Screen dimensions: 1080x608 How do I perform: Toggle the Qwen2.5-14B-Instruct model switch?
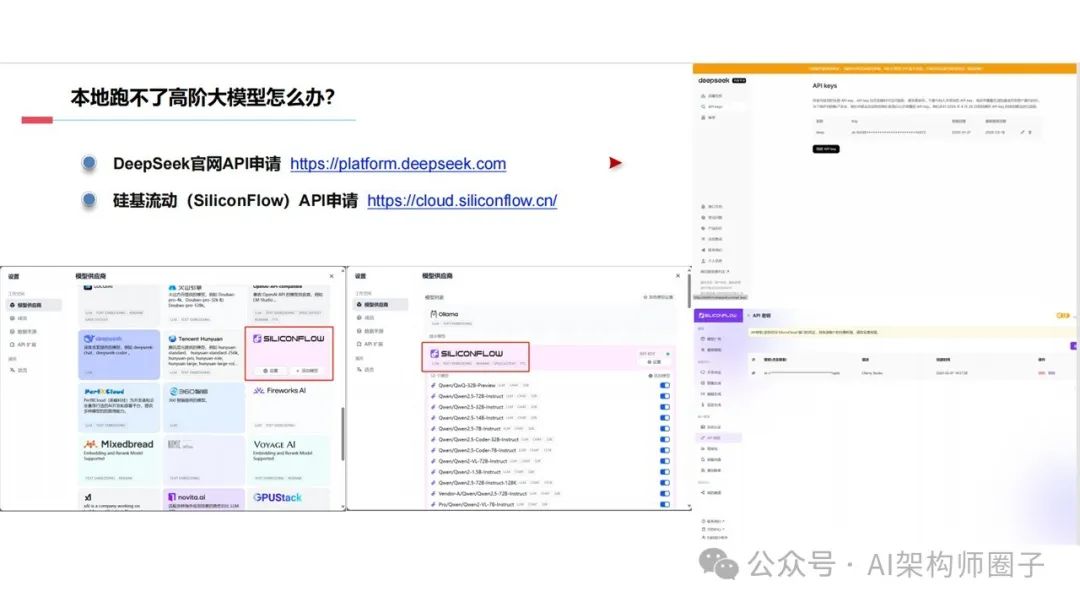(x=665, y=418)
